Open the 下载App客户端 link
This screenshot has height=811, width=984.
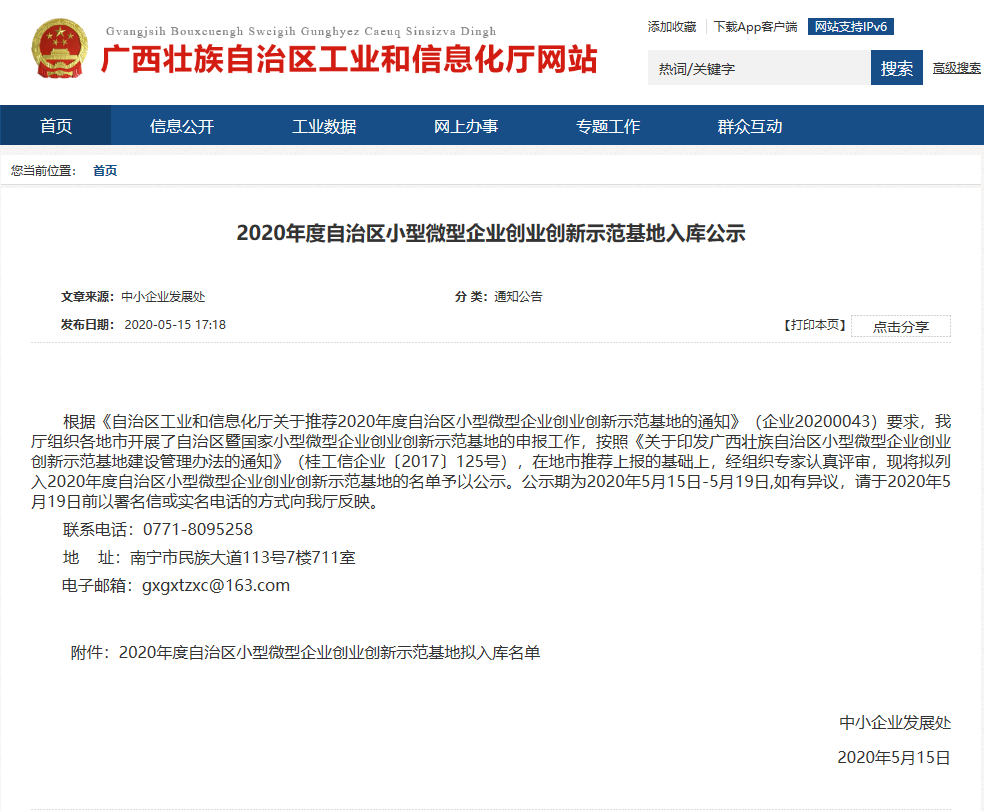(755, 27)
